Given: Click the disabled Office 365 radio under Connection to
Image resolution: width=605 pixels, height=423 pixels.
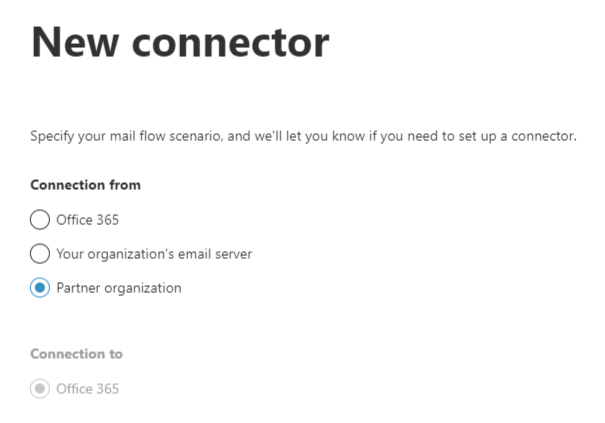Looking at the screenshot, I should coord(39,388).
